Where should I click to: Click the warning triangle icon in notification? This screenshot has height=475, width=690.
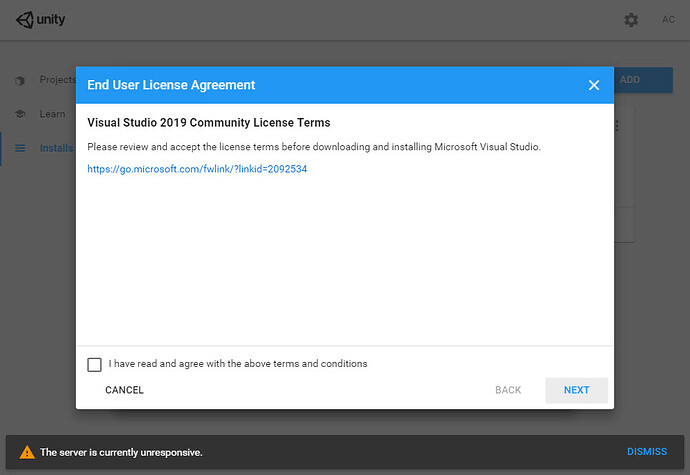pyautogui.click(x=27, y=452)
